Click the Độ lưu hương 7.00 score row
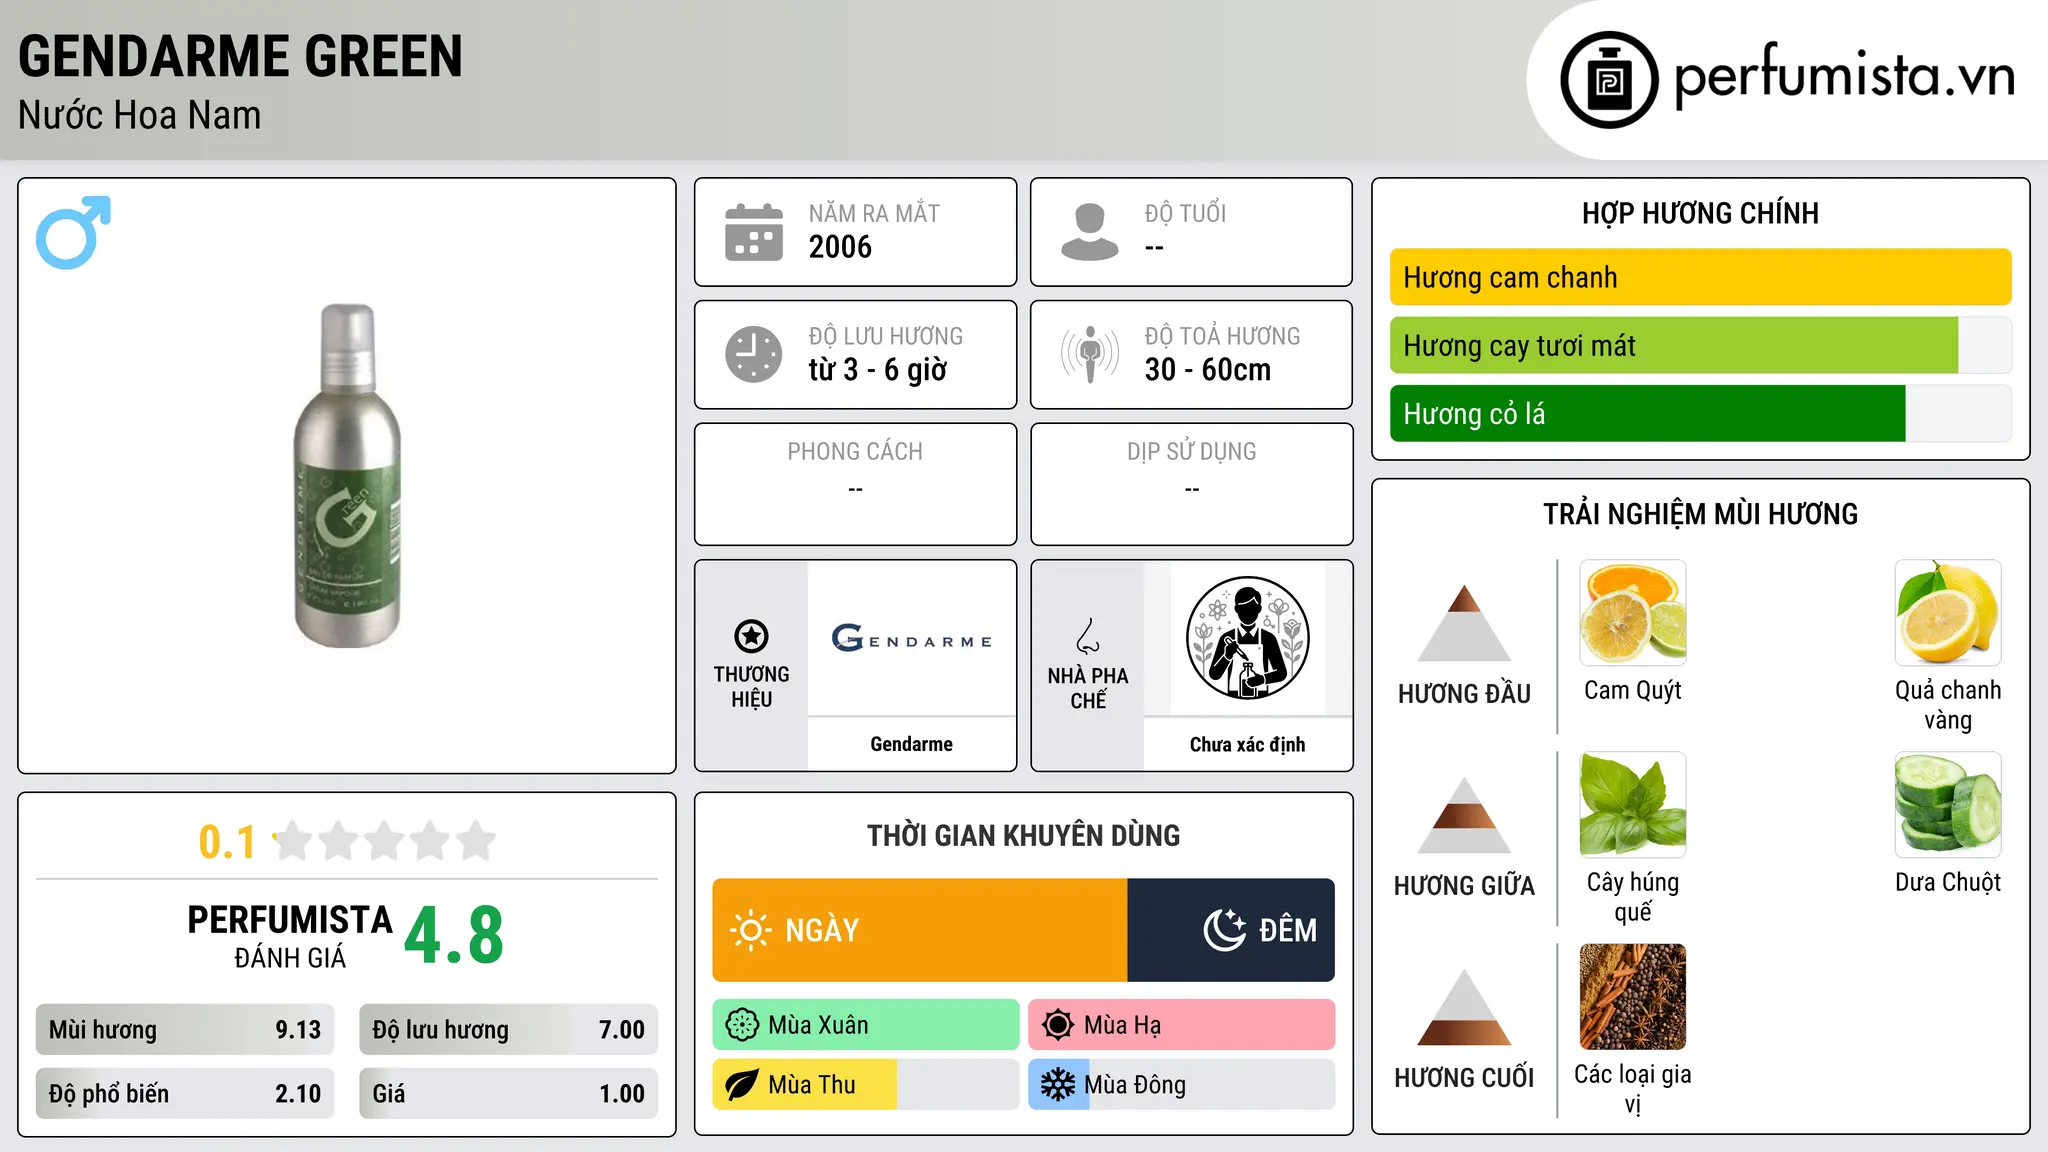The image size is (2048, 1152). [508, 1029]
